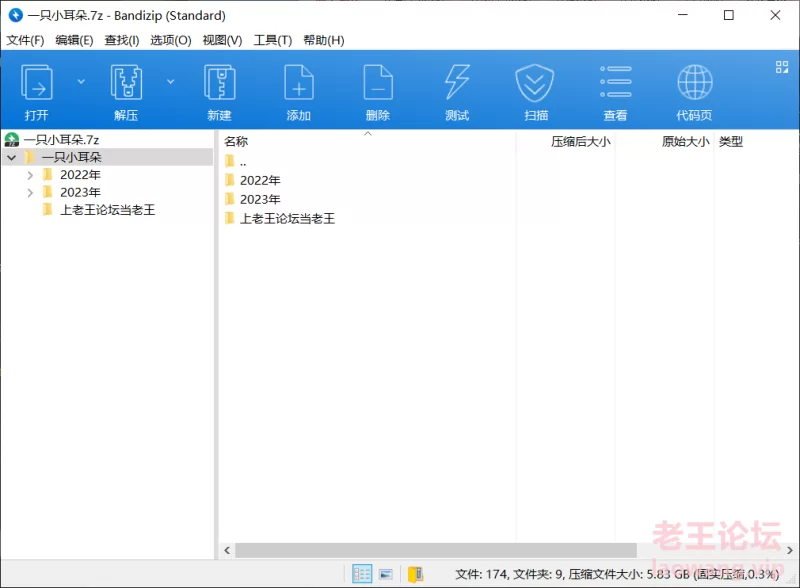The height and width of the screenshot is (588, 800).
Task: Switch to details list view in status bar
Action: click(362, 574)
